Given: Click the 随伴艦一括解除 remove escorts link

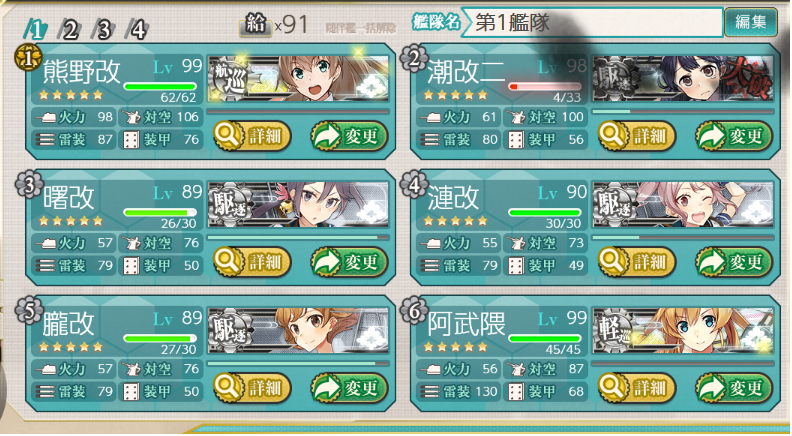Looking at the screenshot, I should point(361,28).
